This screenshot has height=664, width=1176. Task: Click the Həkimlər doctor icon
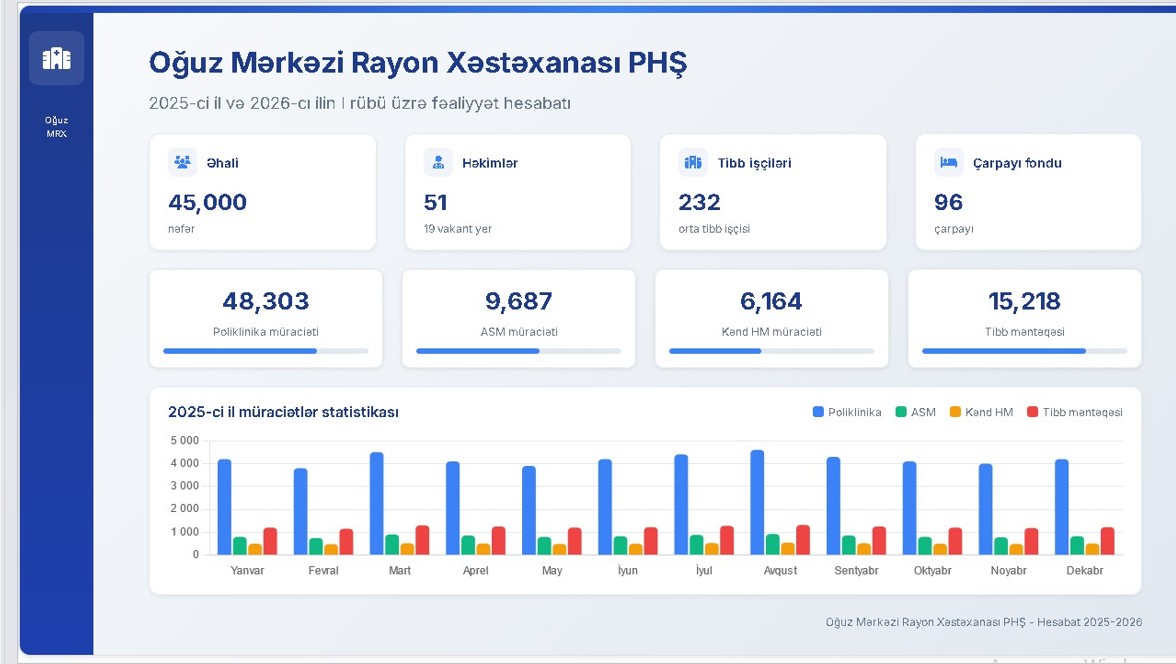(438, 162)
